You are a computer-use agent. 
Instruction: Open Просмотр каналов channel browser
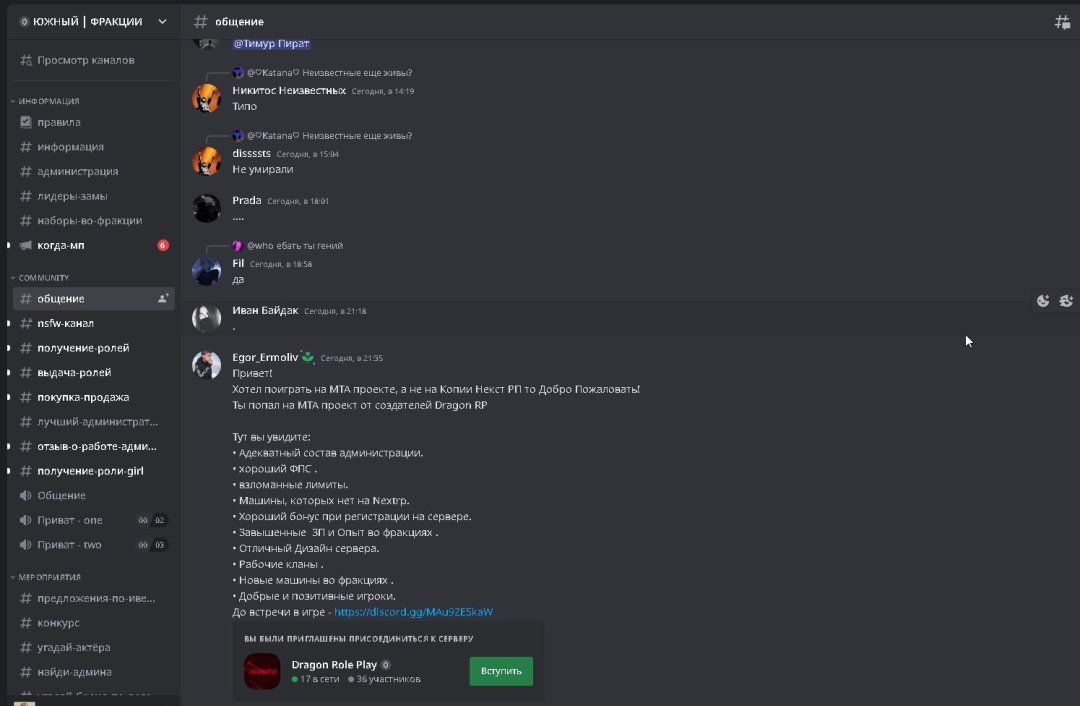(x=85, y=60)
